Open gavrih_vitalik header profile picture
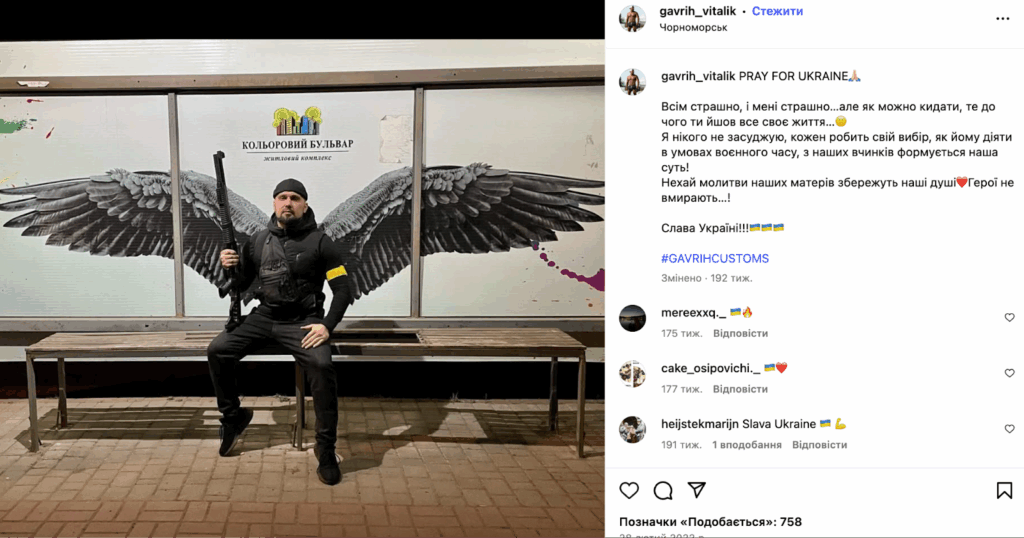1024x538 pixels. [632, 18]
